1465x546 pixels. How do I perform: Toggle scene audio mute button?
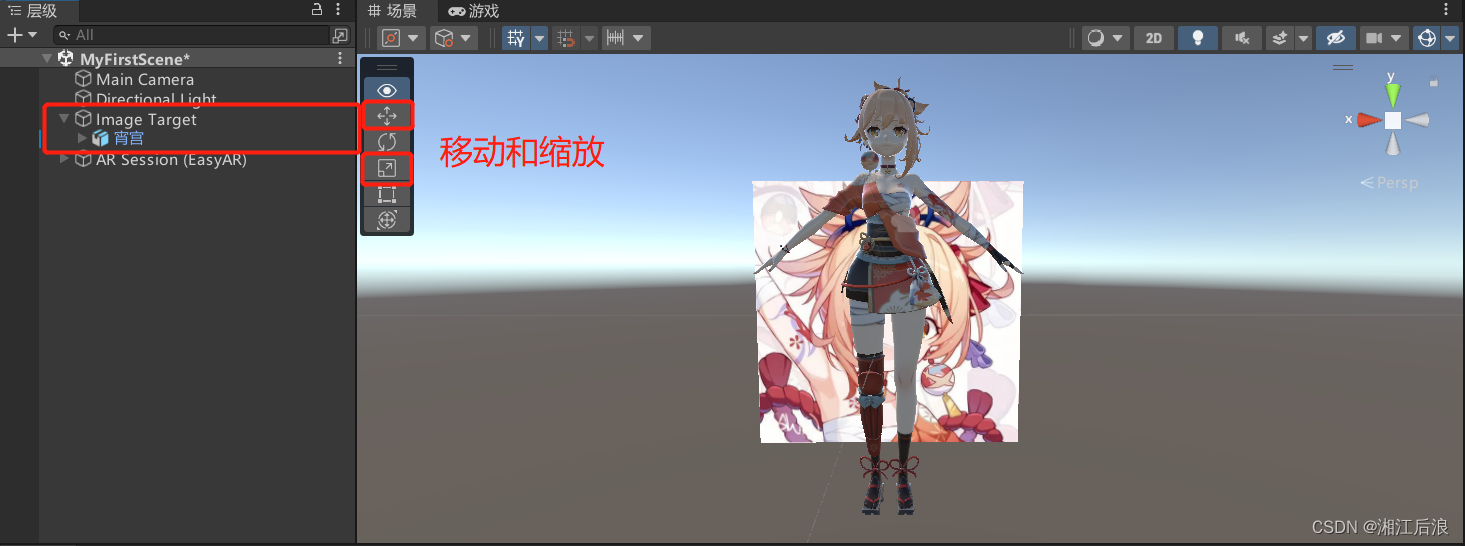click(x=1241, y=38)
